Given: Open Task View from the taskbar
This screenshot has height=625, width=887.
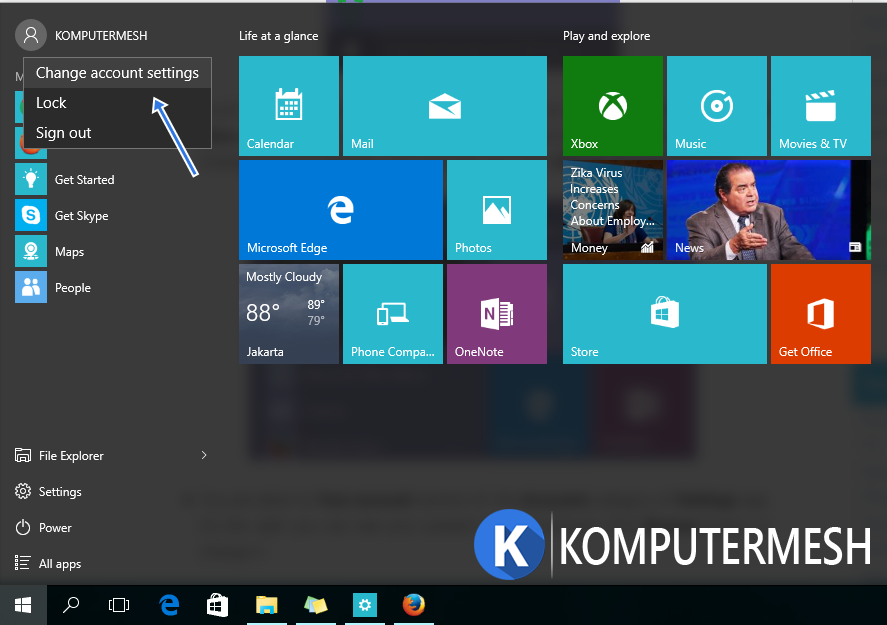Looking at the screenshot, I should point(119,605).
